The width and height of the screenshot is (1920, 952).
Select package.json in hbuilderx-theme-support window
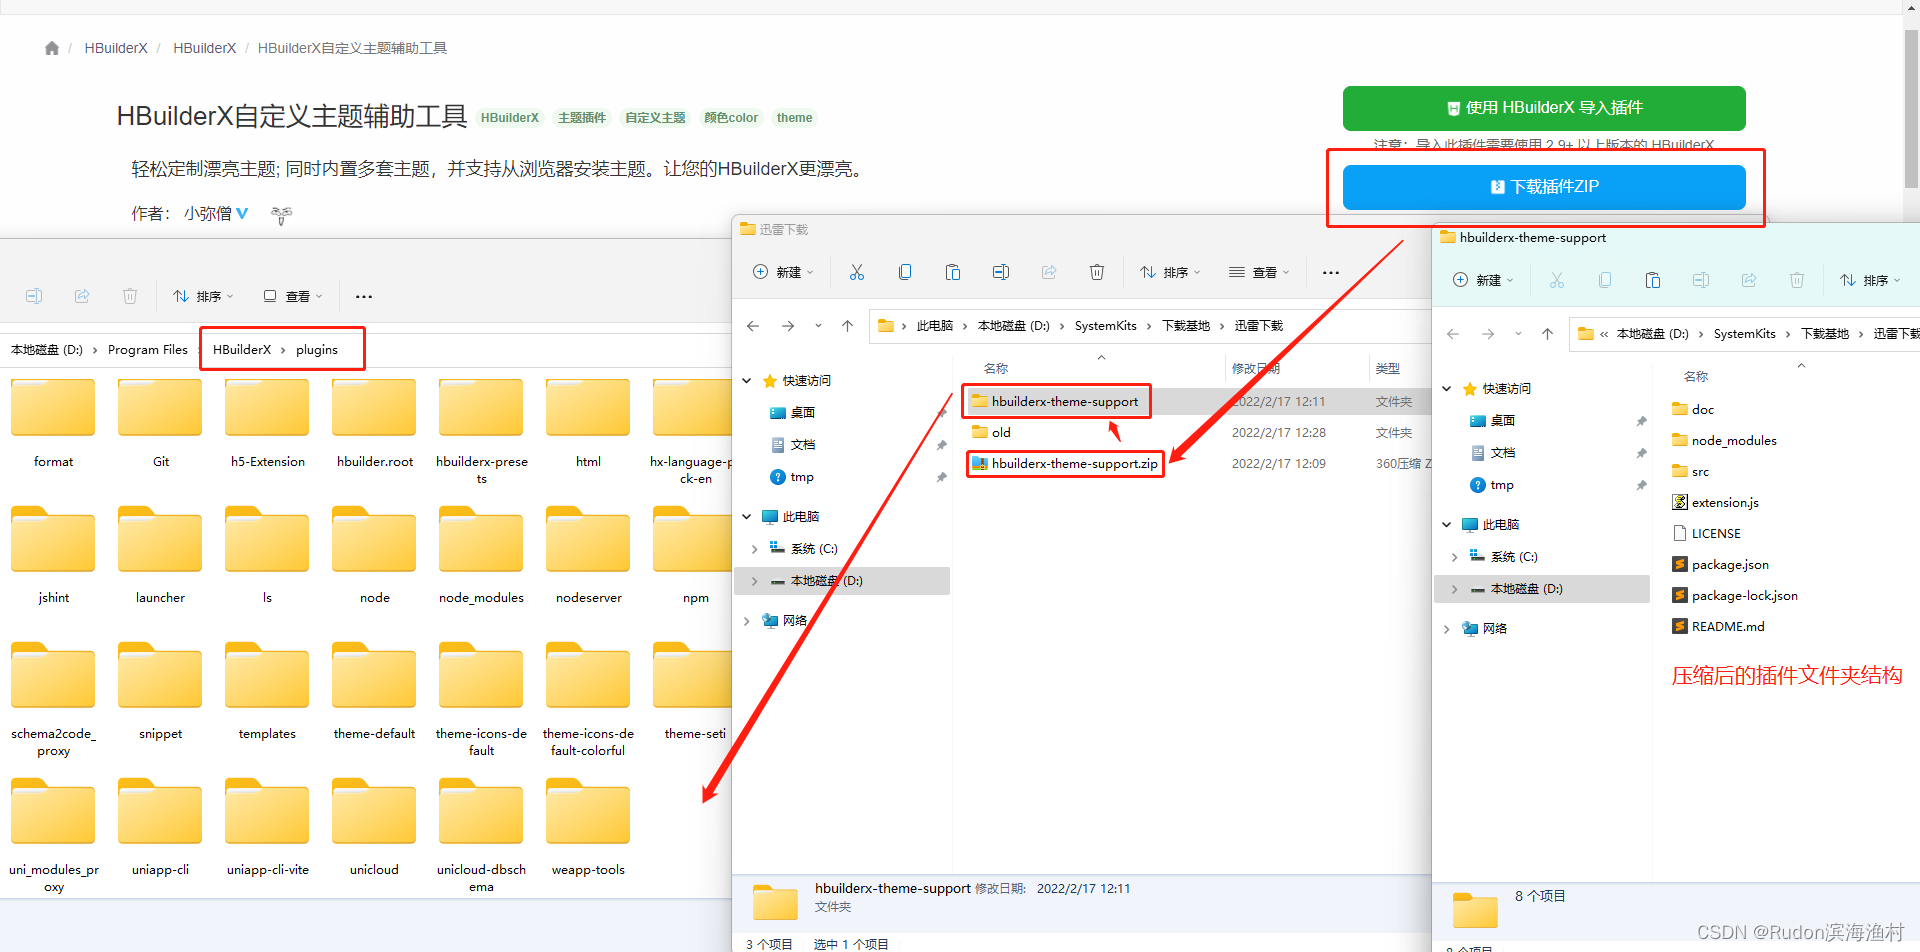tap(1720, 565)
